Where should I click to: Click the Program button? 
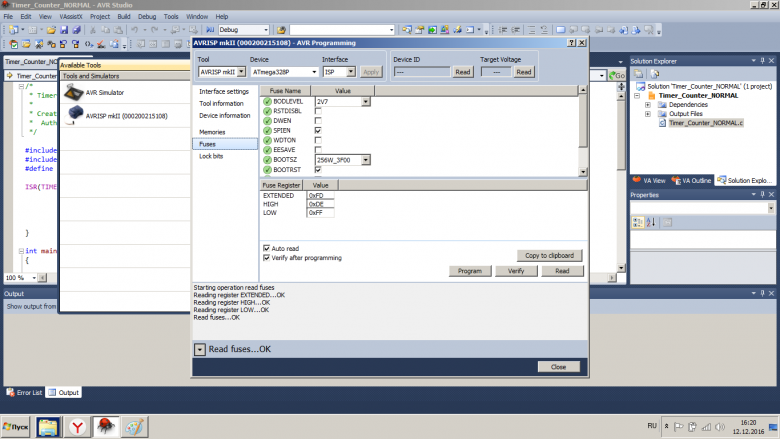(x=470, y=271)
